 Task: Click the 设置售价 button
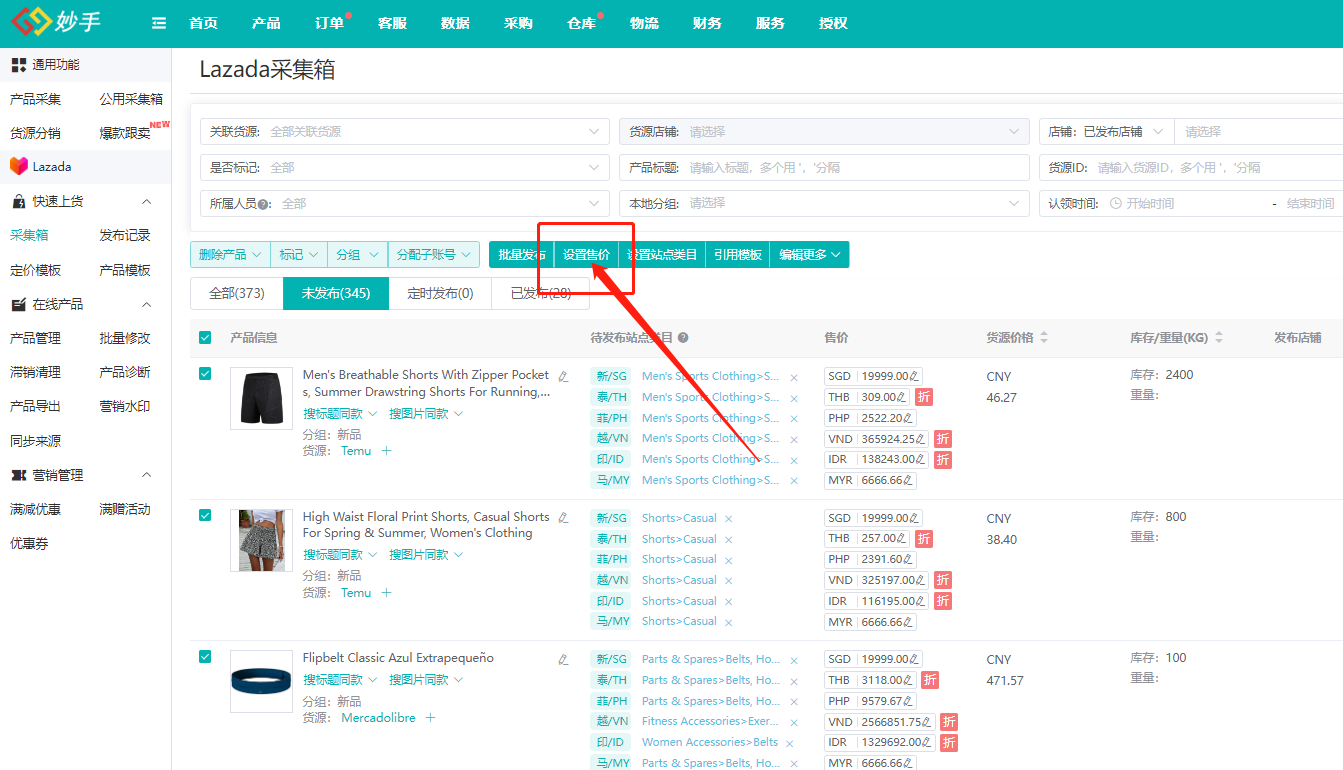point(586,255)
